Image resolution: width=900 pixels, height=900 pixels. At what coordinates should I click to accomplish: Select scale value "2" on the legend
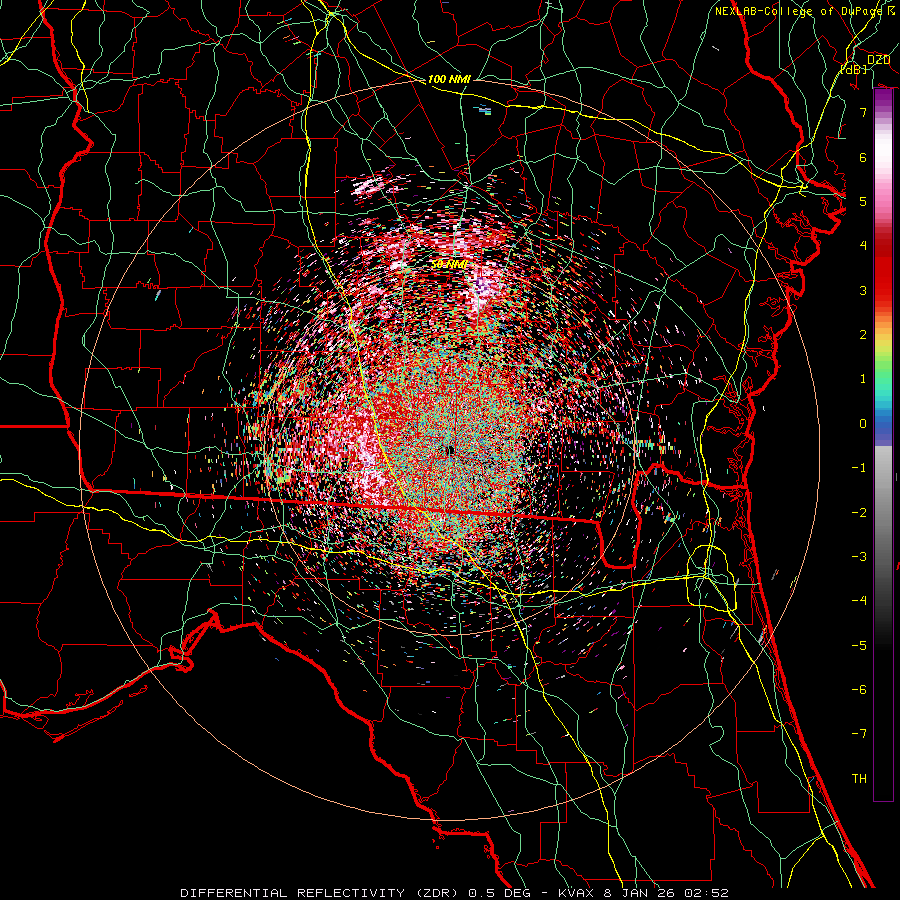(863, 335)
